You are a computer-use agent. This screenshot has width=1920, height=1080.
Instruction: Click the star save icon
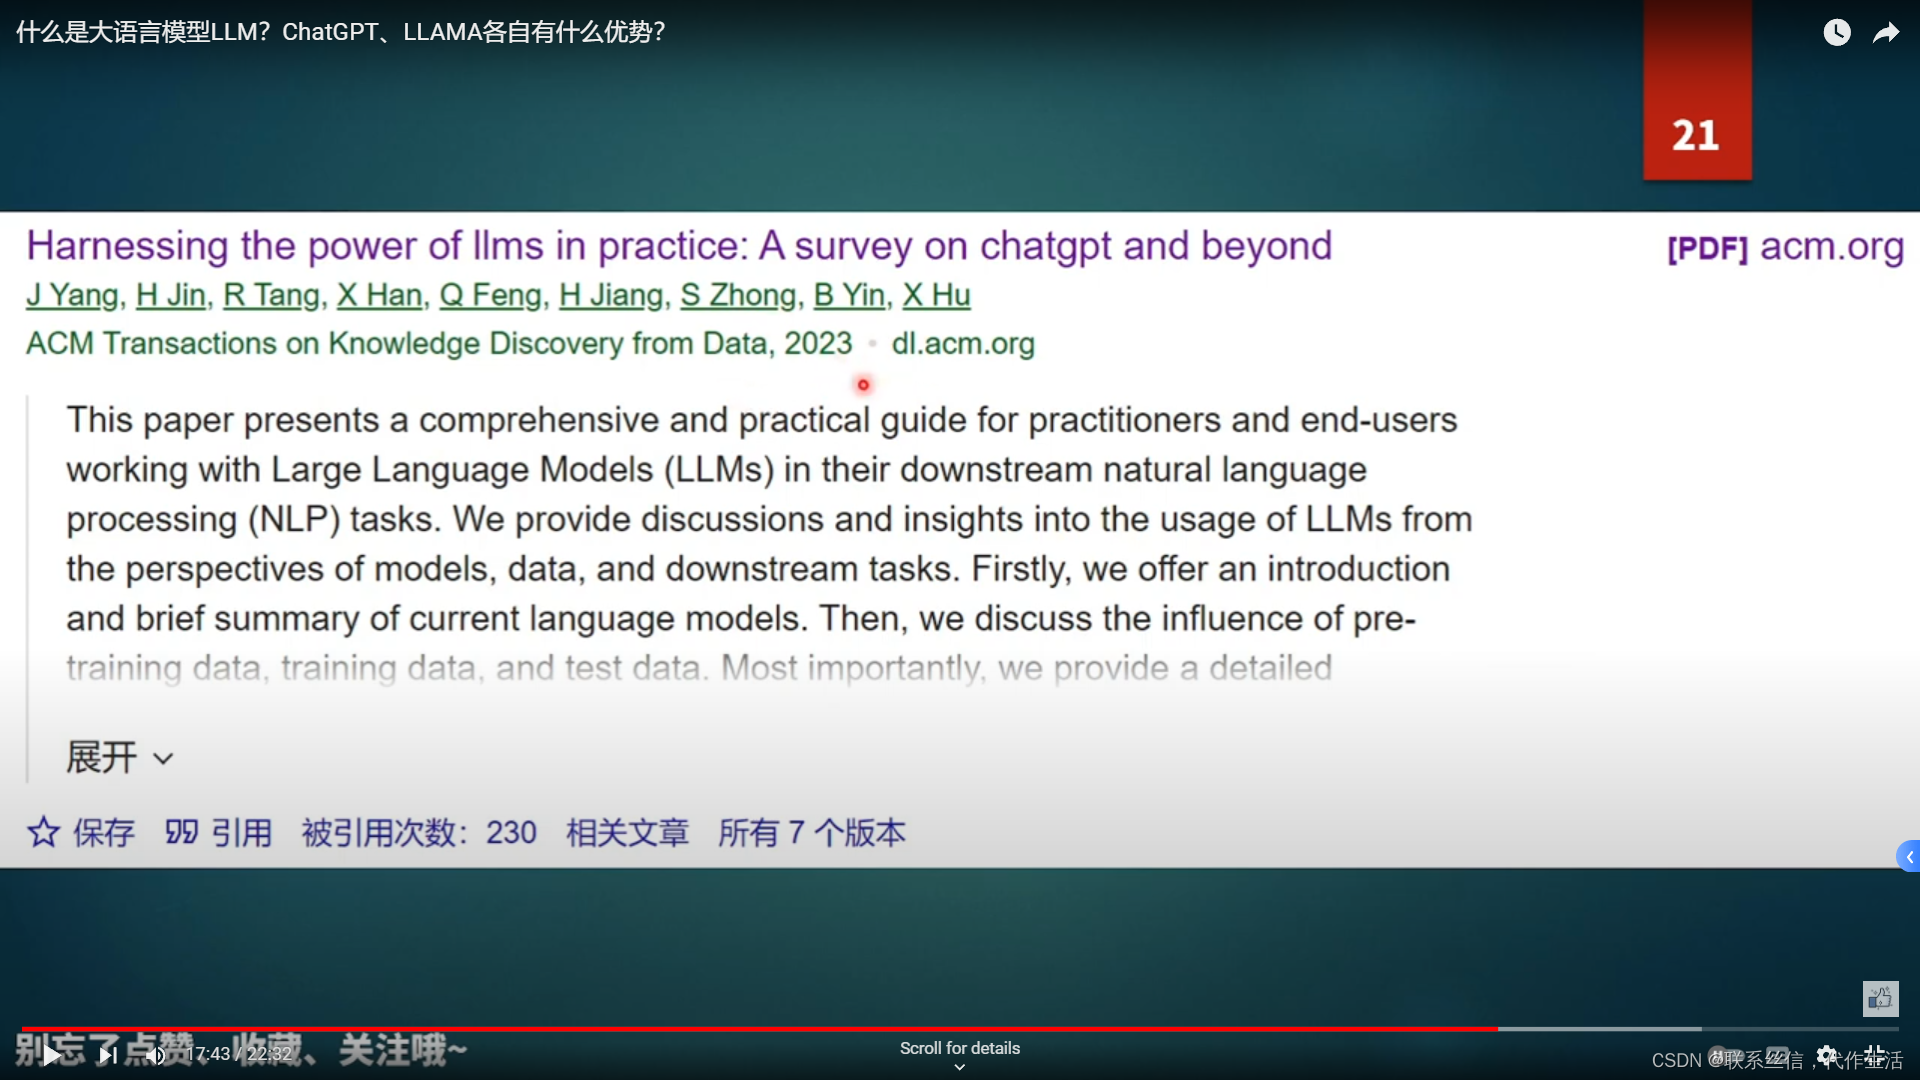click(x=43, y=832)
